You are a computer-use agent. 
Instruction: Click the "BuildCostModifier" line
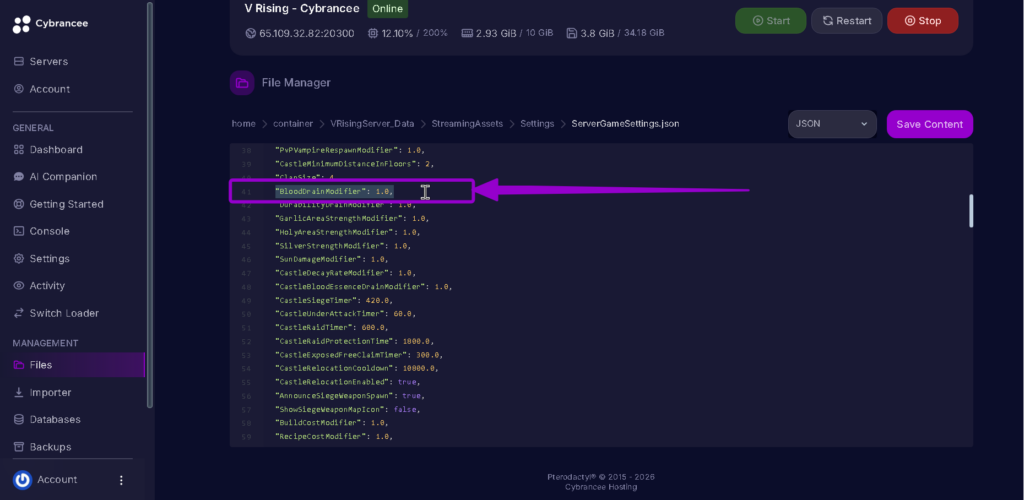(x=332, y=423)
